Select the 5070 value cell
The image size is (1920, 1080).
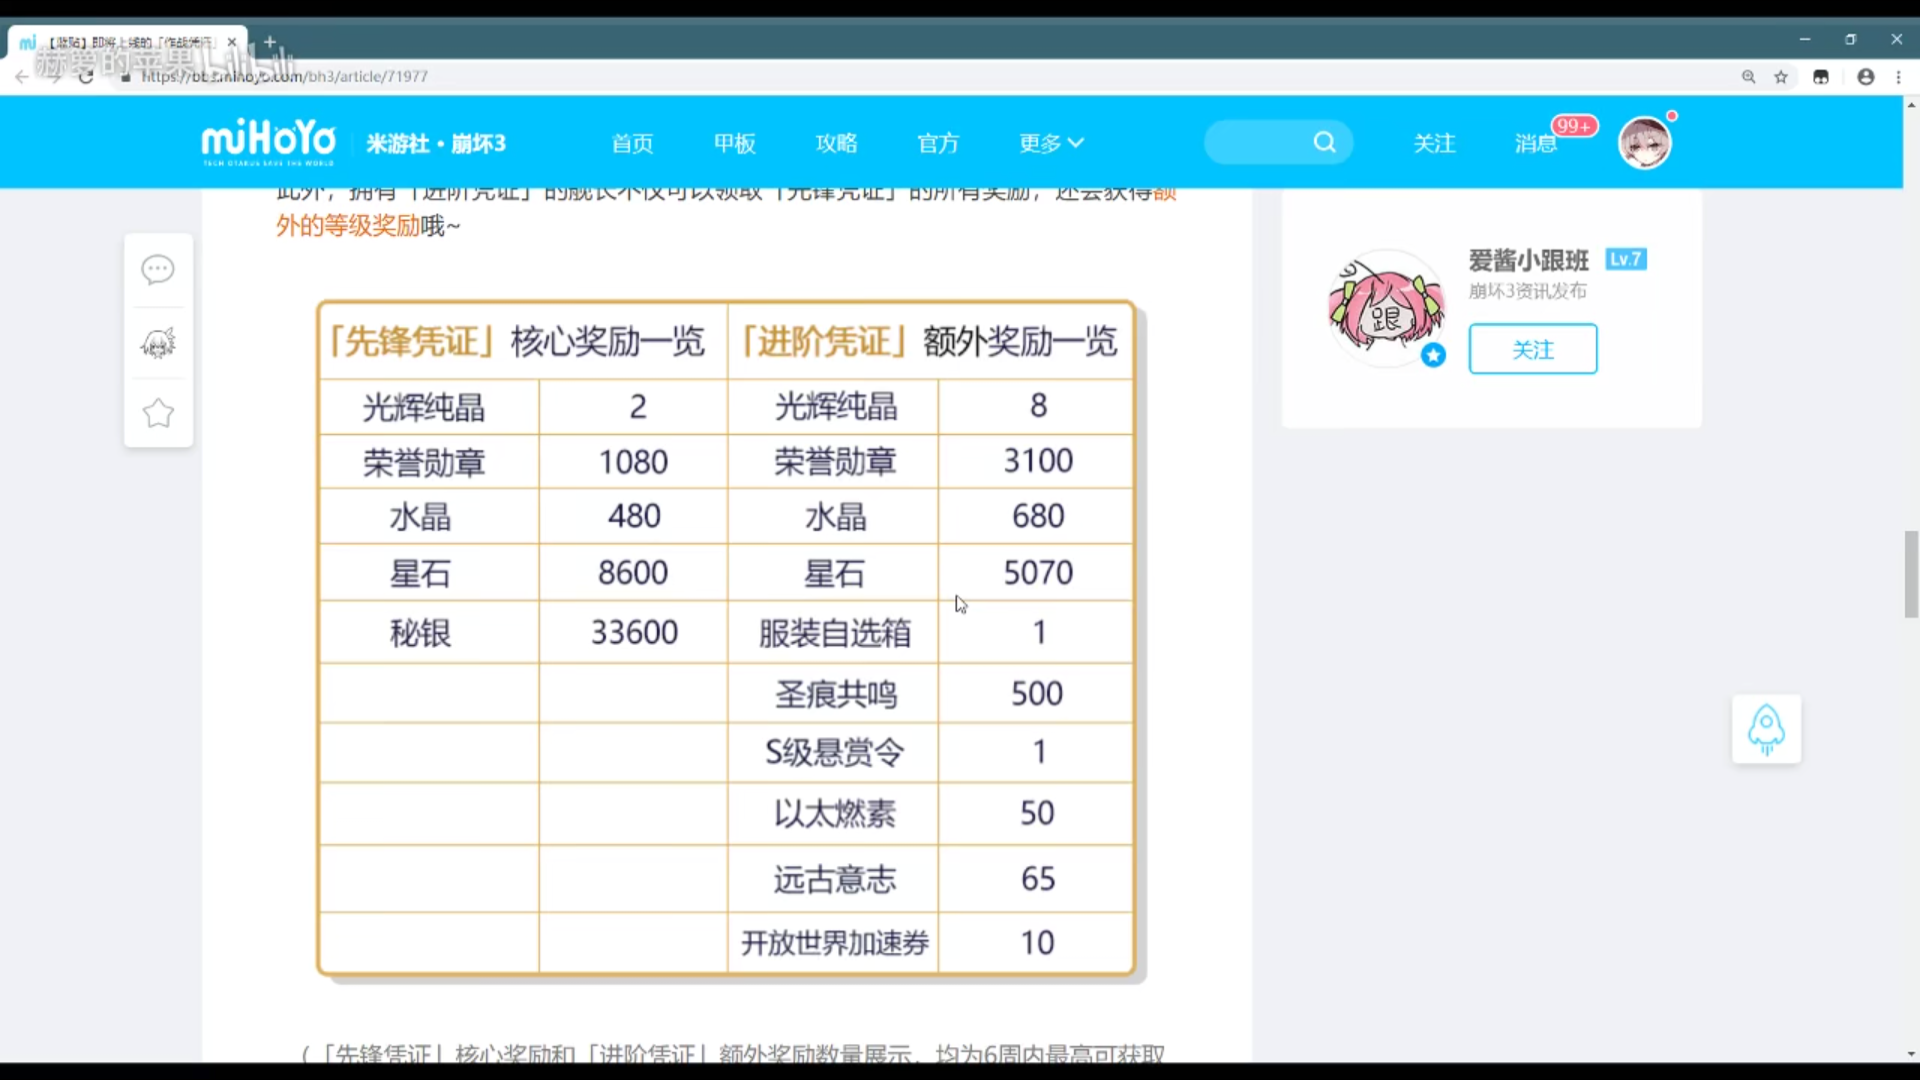[1038, 572]
